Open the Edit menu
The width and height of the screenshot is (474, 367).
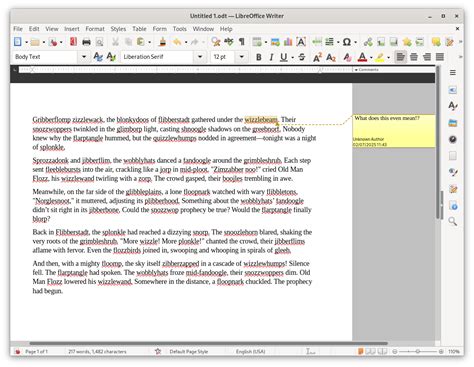(34, 29)
